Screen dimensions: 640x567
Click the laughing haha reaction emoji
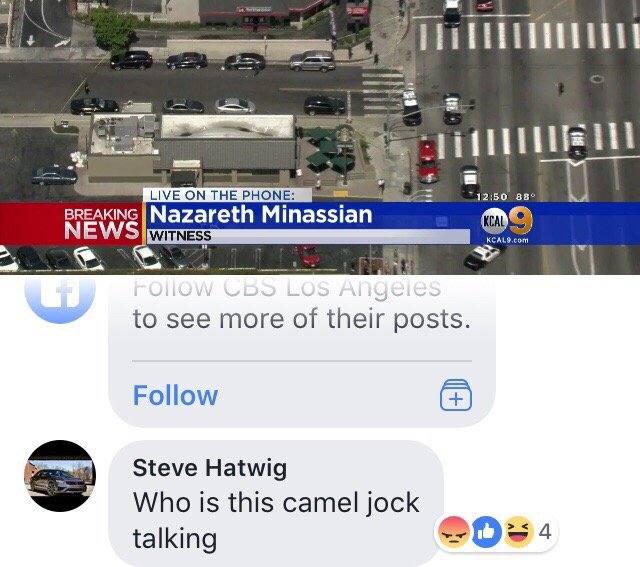click(519, 531)
